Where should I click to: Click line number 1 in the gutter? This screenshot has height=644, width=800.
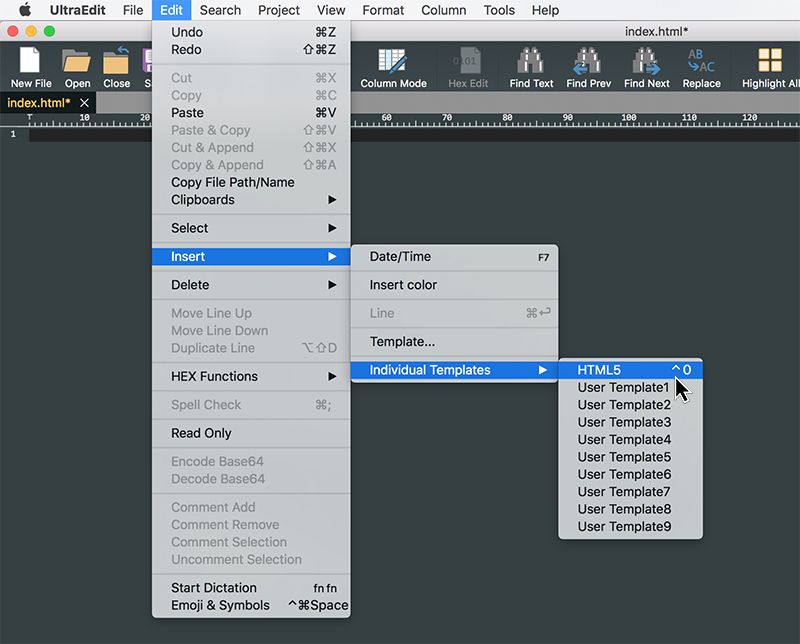pyautogui.click(x=13, y=134)
